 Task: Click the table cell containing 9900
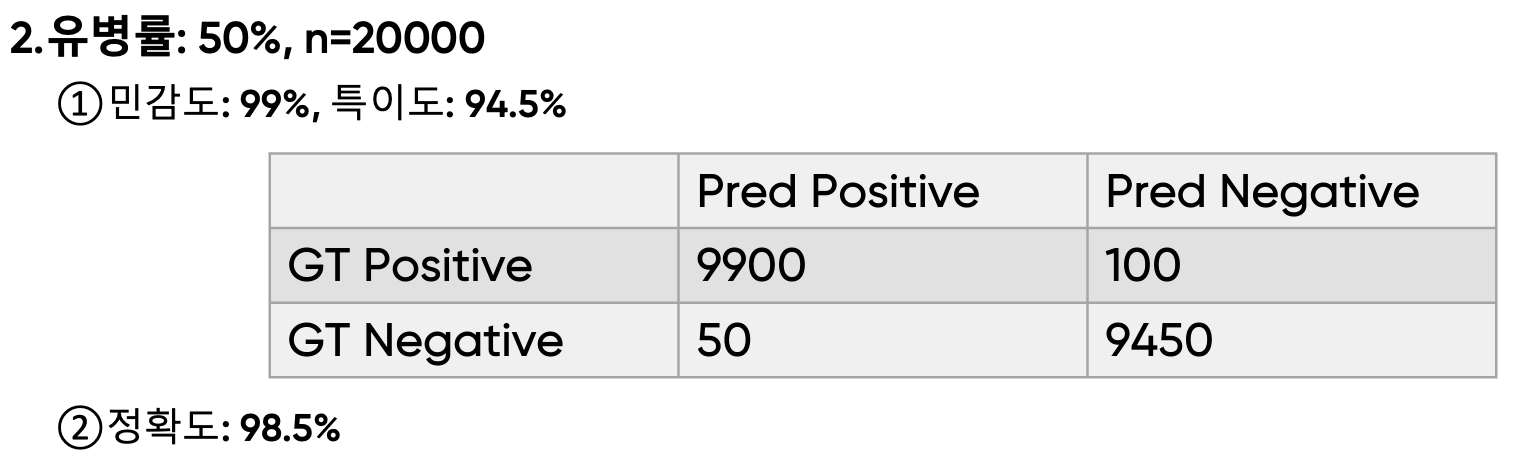tap(882, 265)
